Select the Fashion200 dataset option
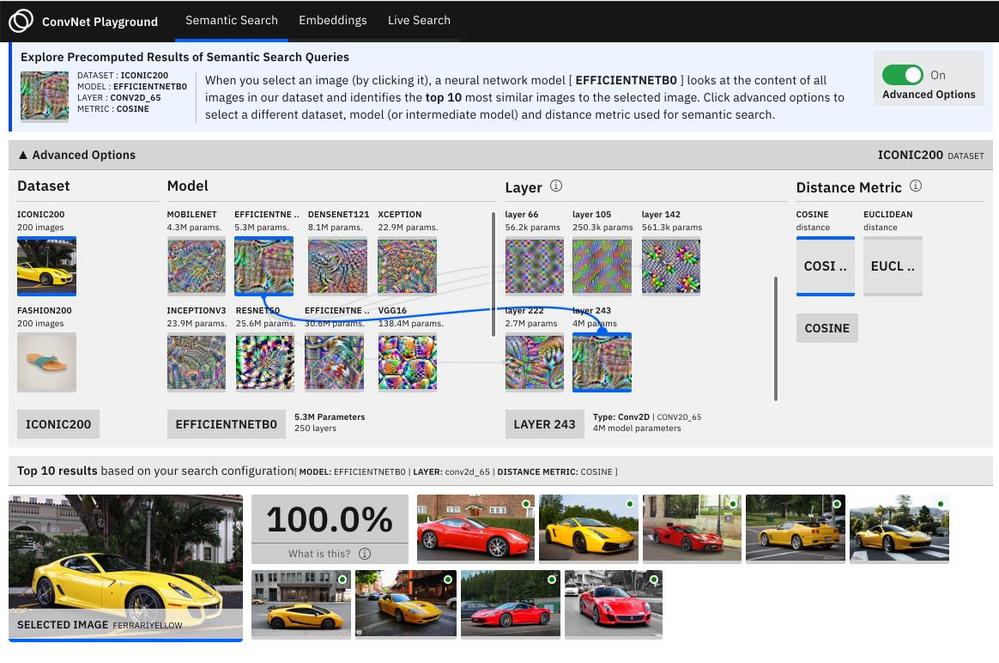 click(x=47, y=361)
